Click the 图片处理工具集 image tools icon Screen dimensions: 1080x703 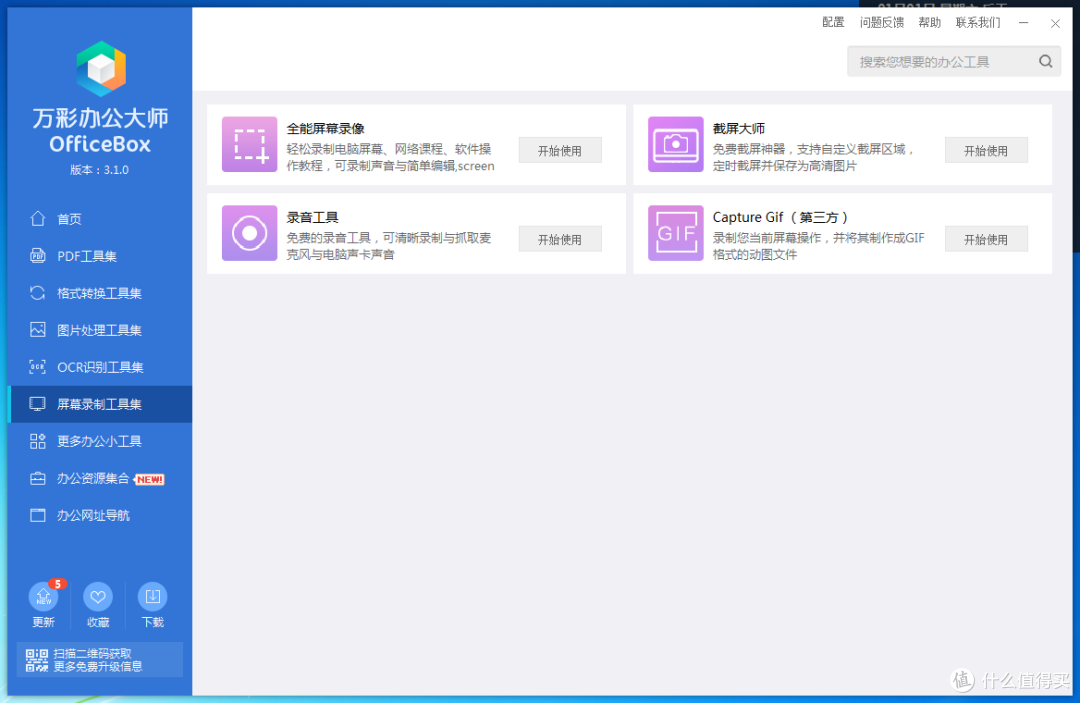(36, 330)
